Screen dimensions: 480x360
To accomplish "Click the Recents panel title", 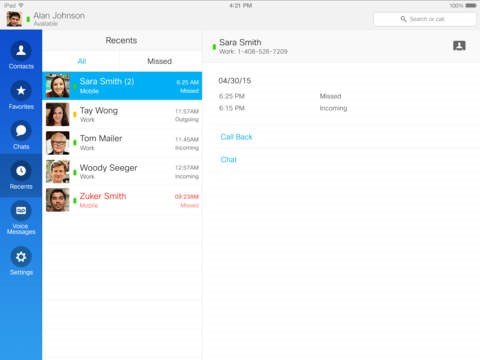I will 121,40.
